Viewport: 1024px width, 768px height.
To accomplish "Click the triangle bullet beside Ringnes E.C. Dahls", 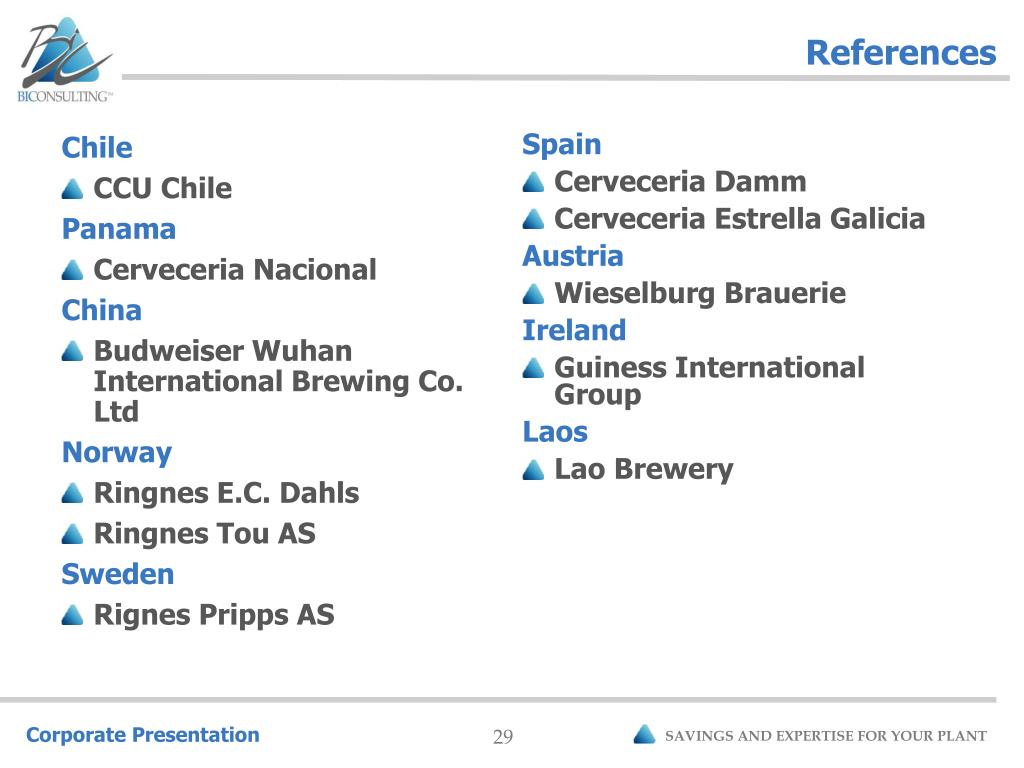I will click(72, 494).
